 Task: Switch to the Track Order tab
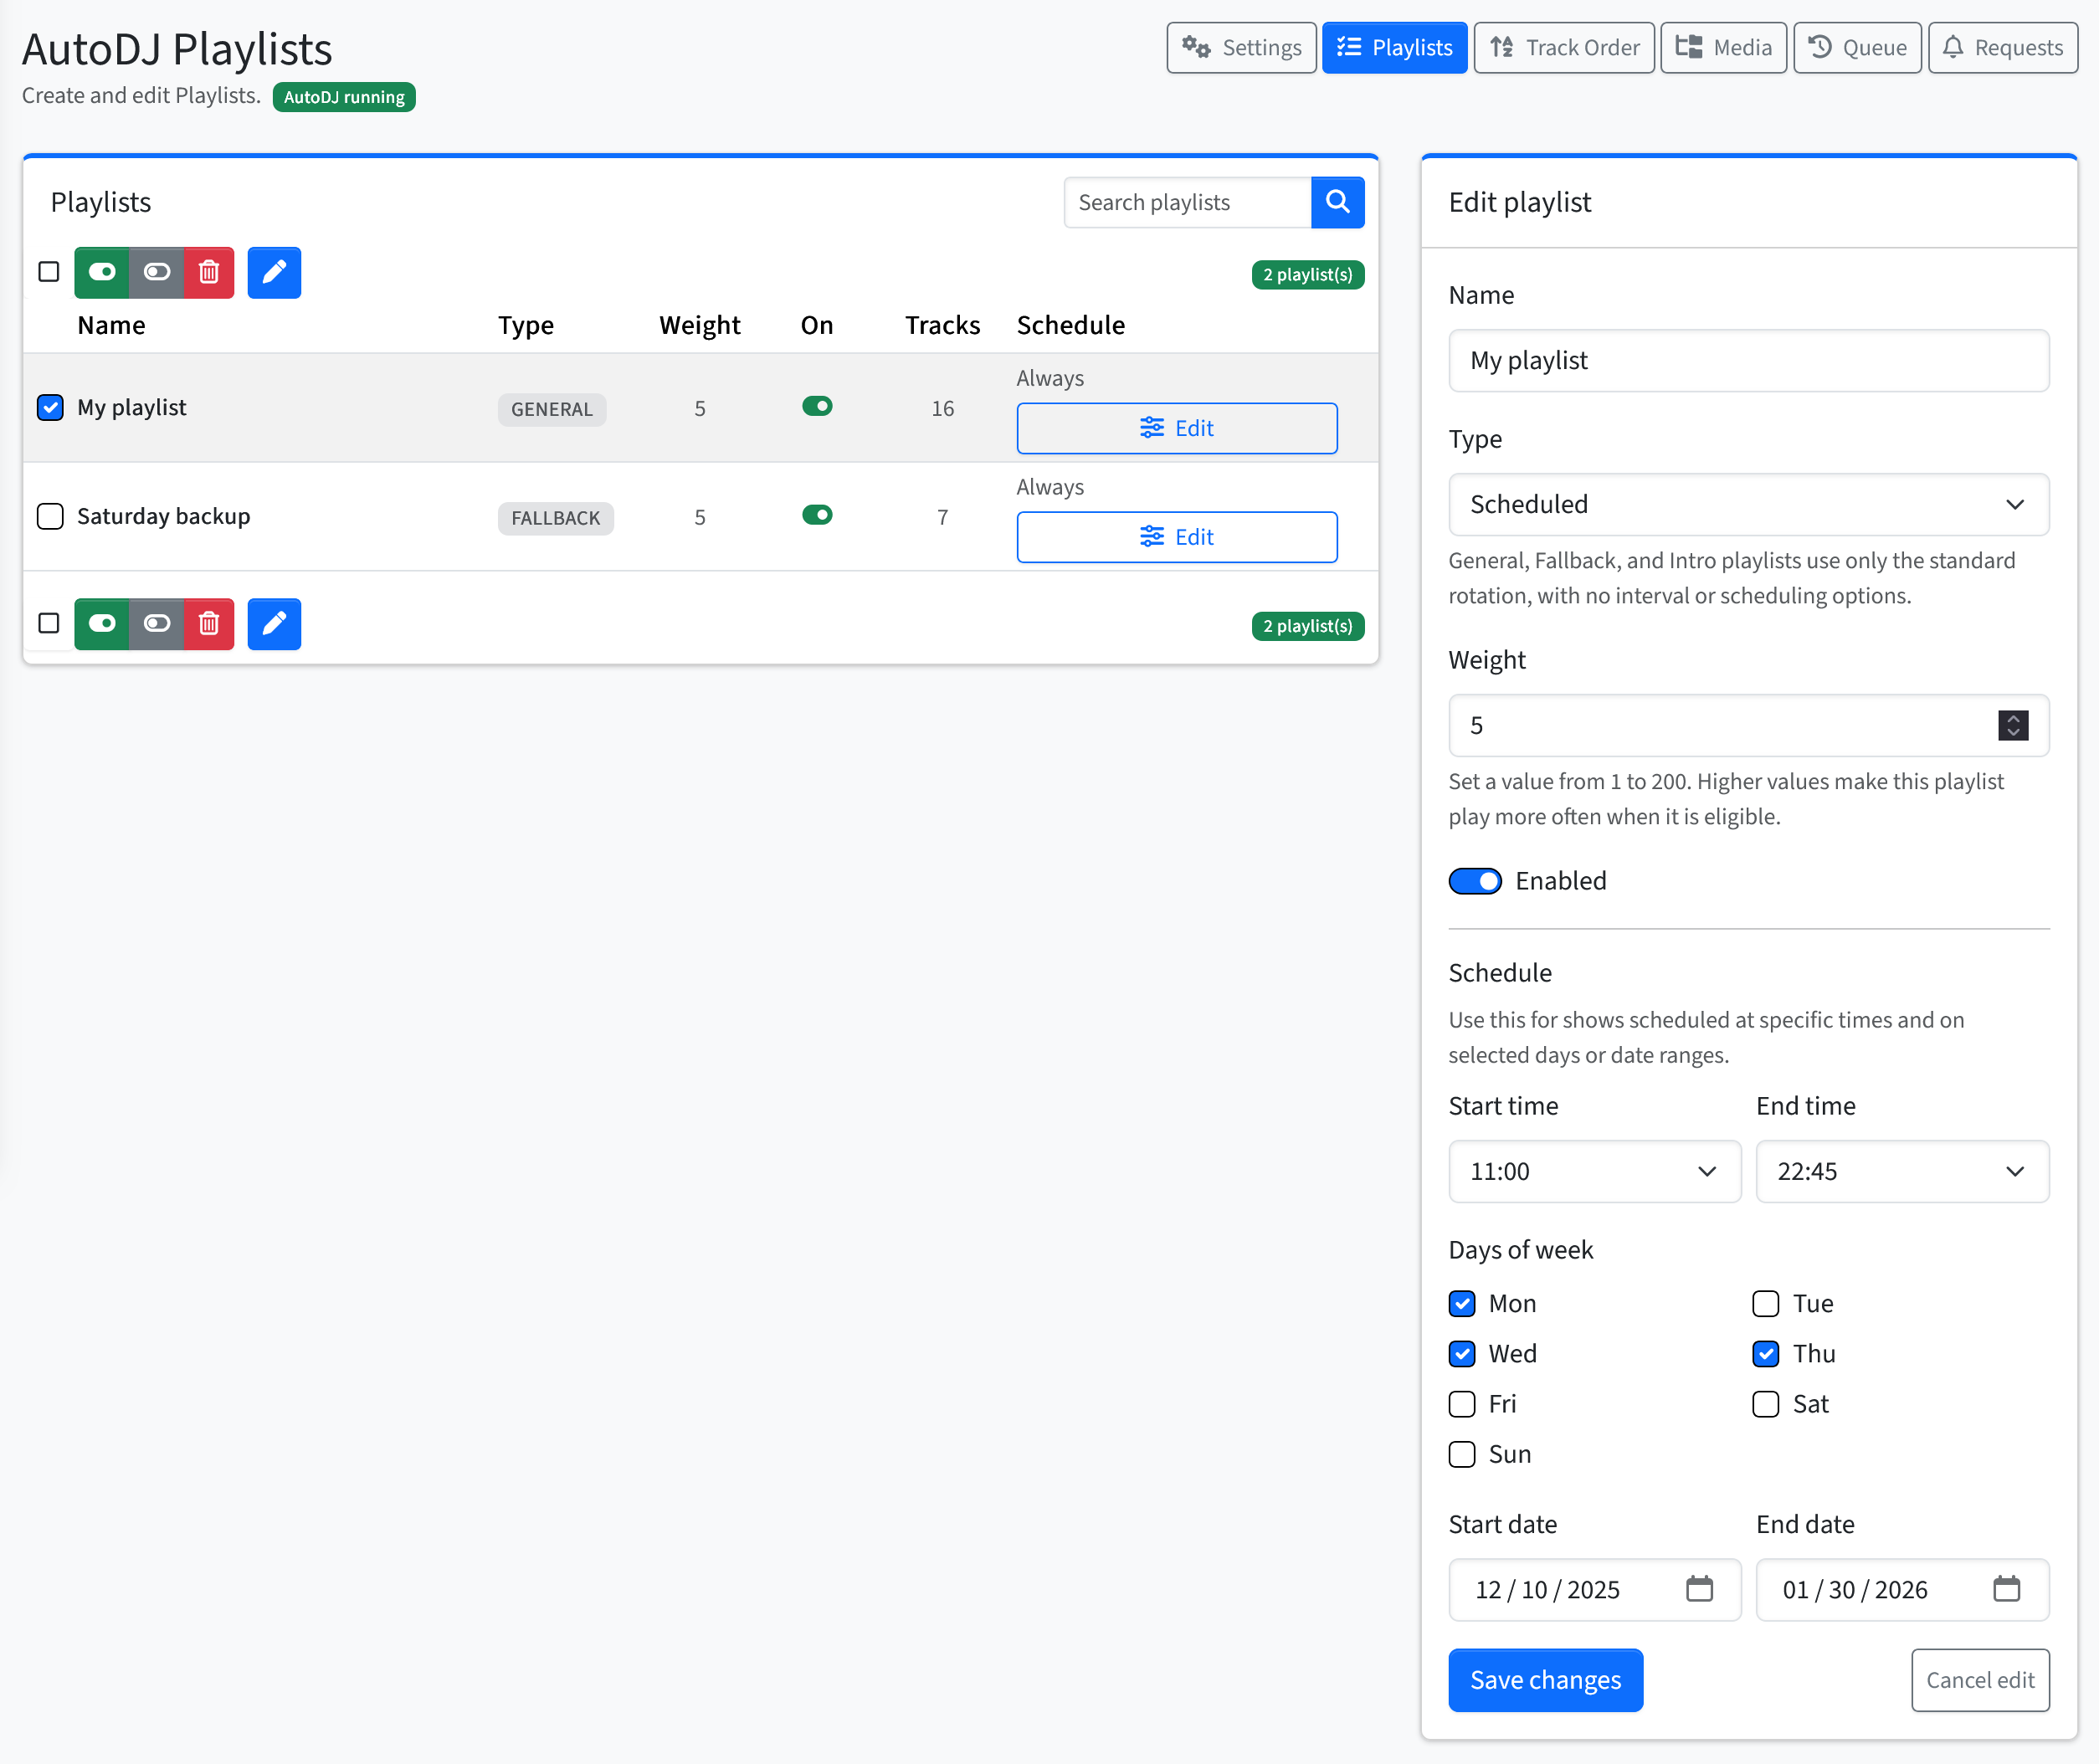click(1564, 47)
